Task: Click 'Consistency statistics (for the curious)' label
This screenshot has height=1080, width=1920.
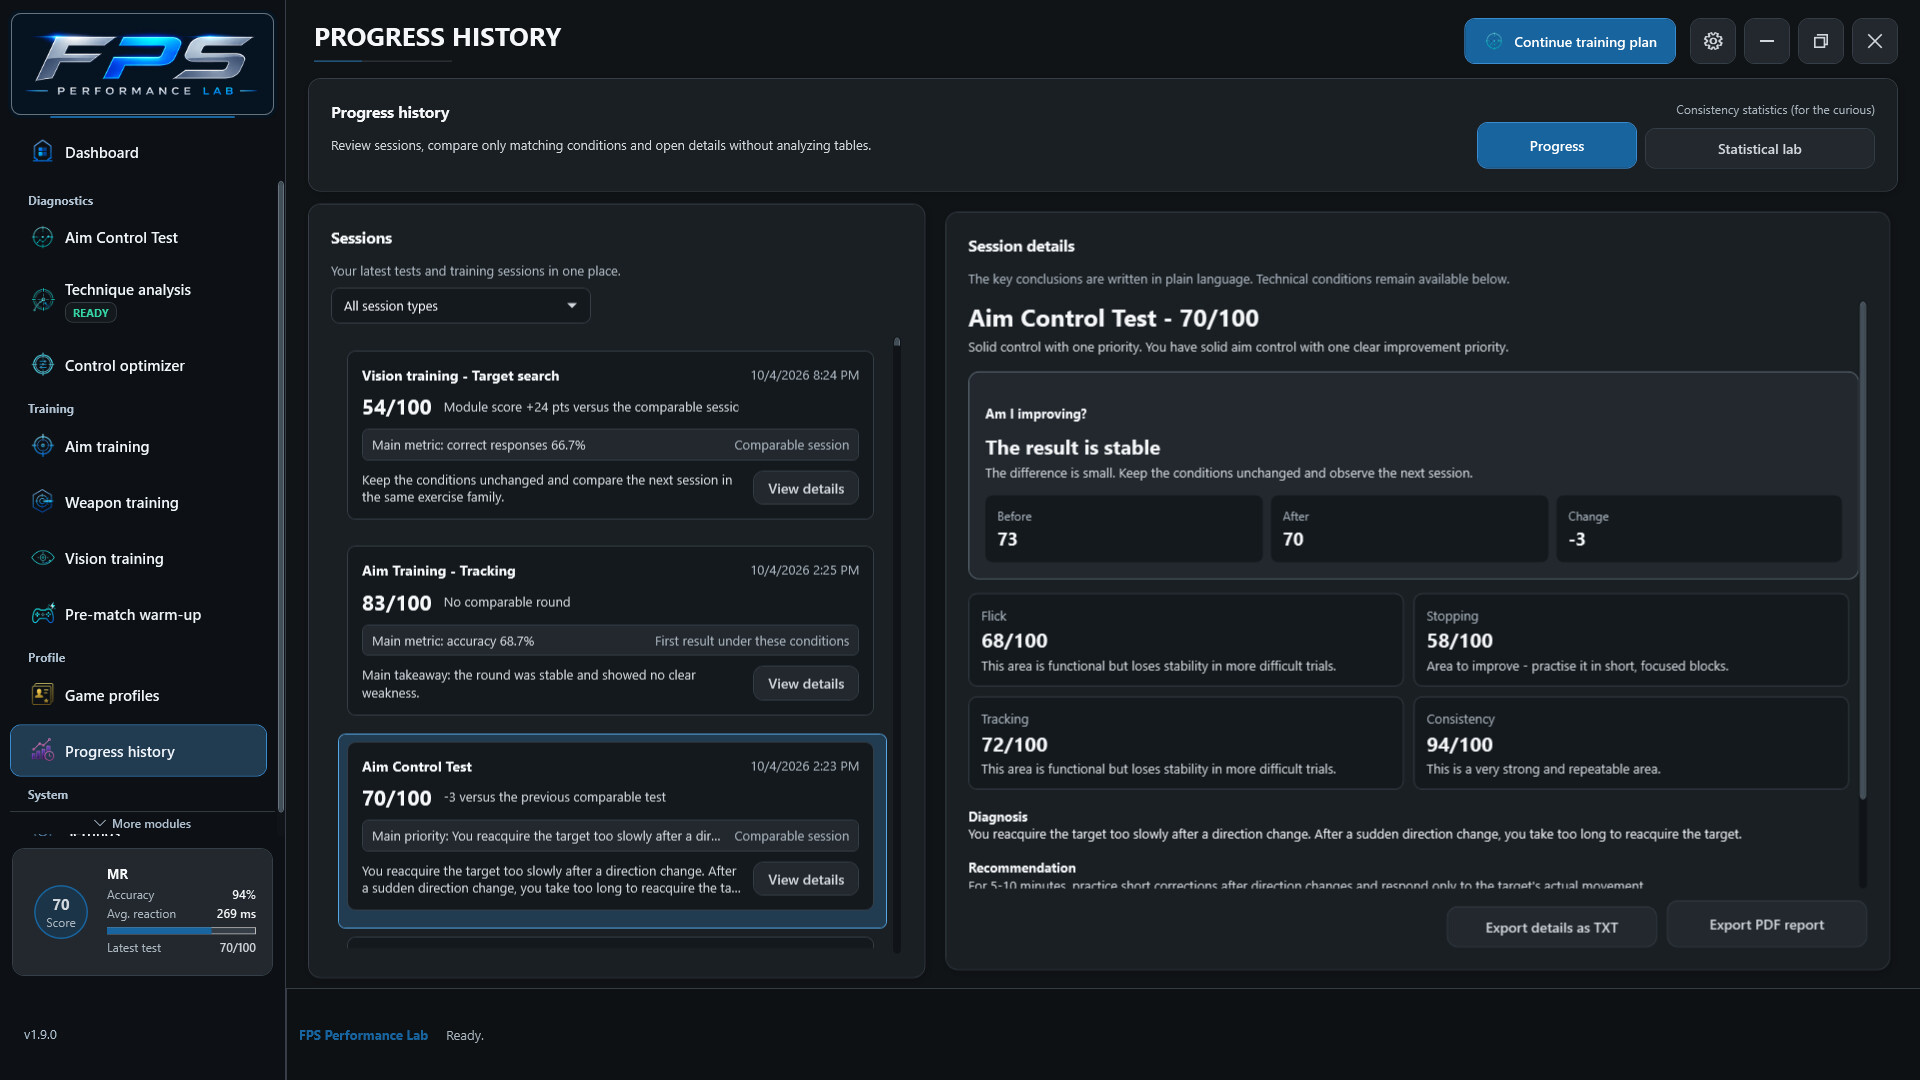Action: click(x=1775, y=109)
